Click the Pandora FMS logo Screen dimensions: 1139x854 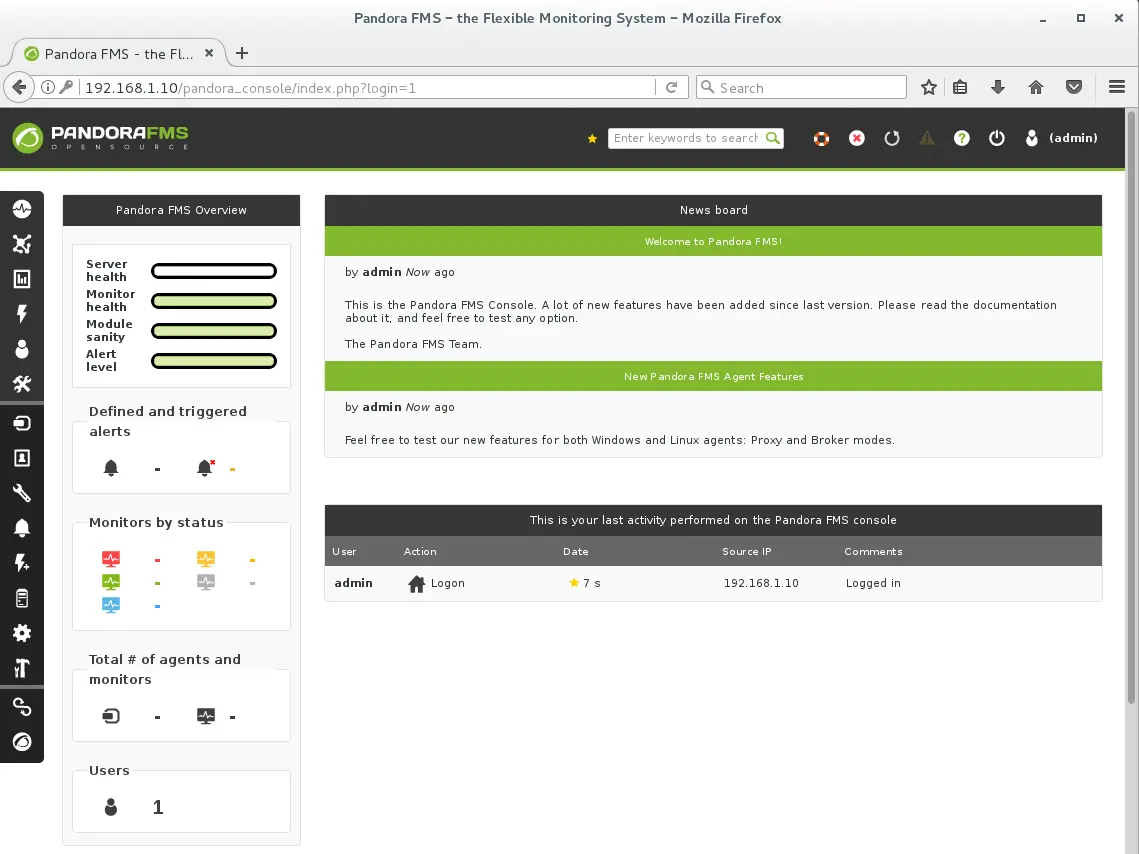tap(100, 137)
